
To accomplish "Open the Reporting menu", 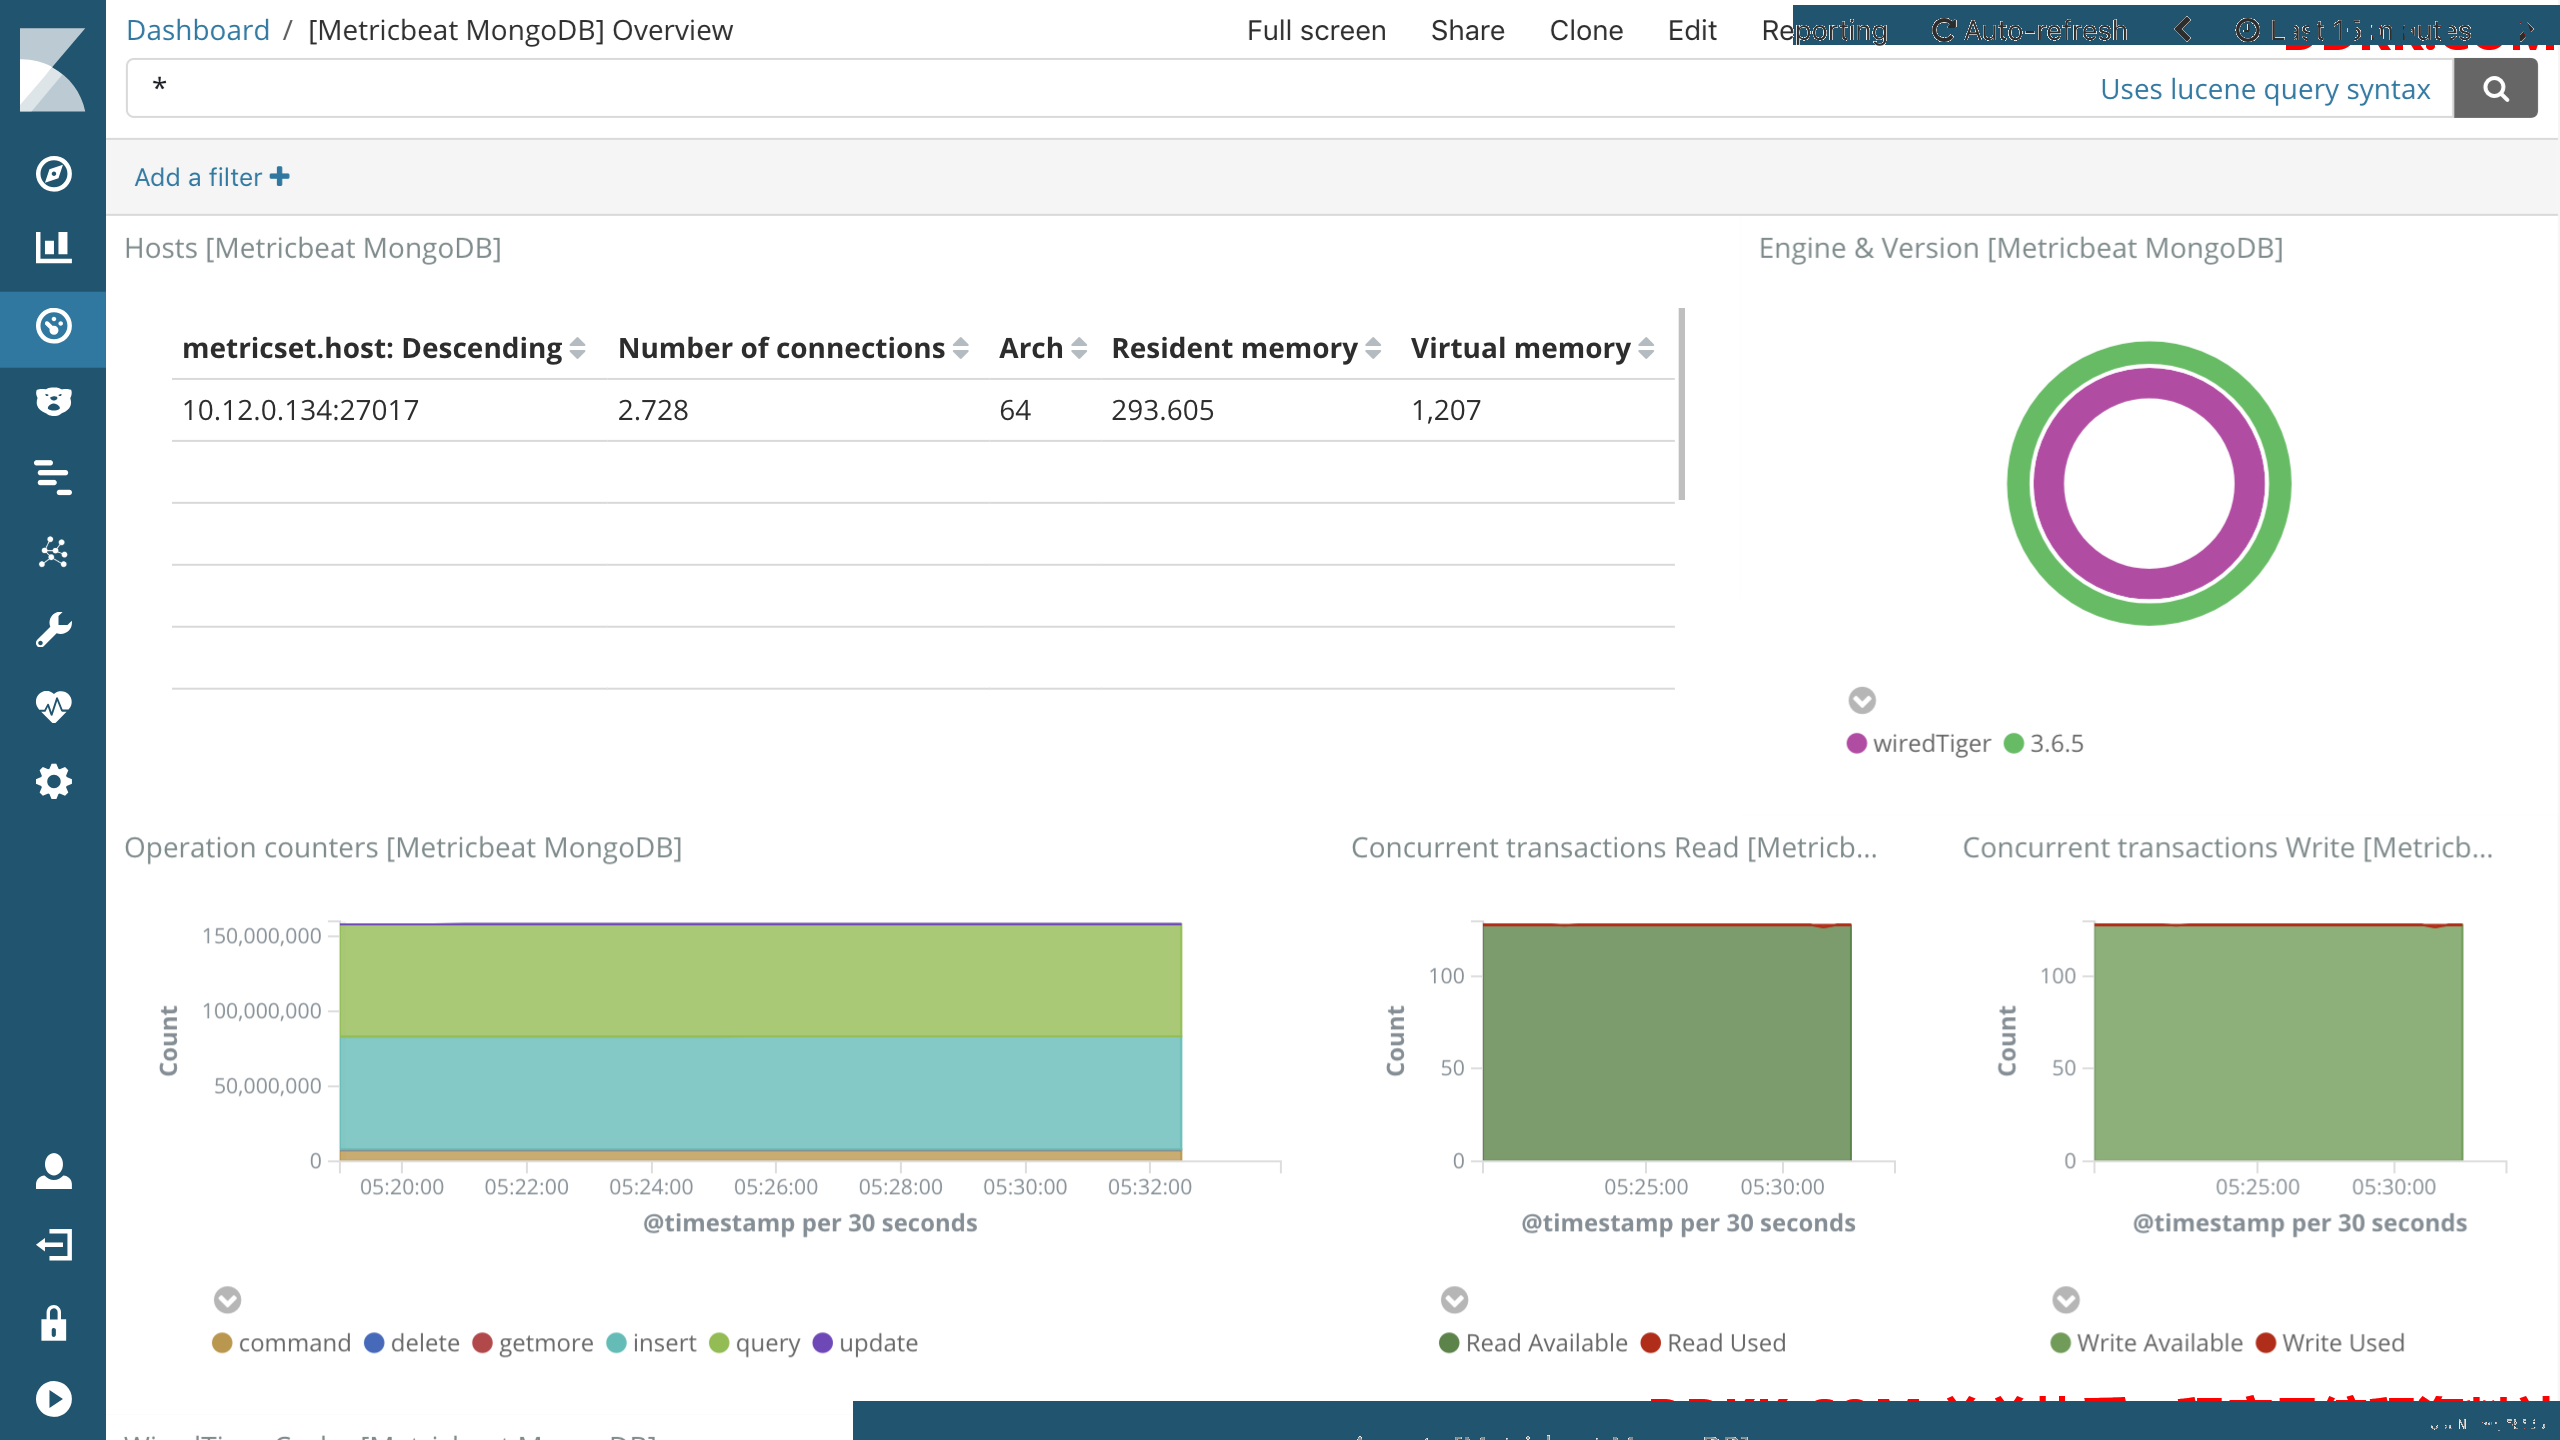I will 1825,30.
